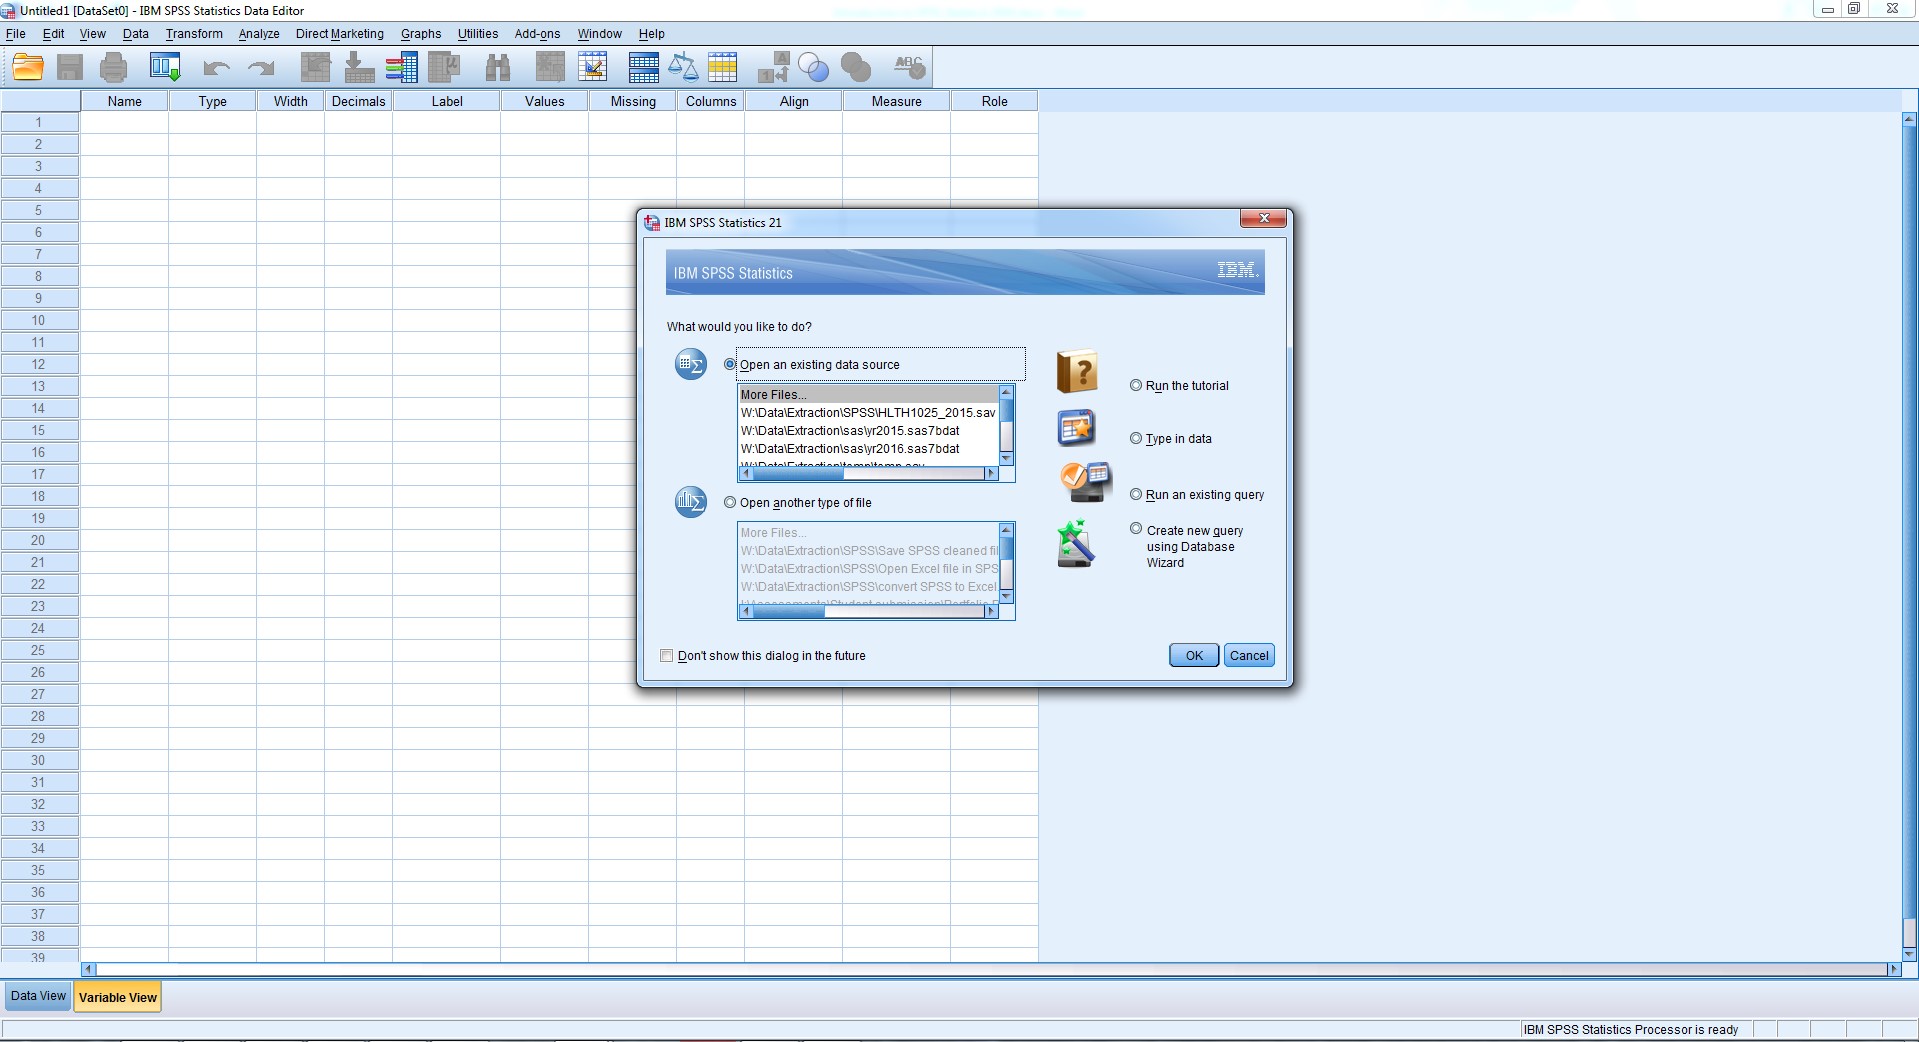1919x1042 pixels.
Task: Select the Type in data option
Action: coord(1136,438)
